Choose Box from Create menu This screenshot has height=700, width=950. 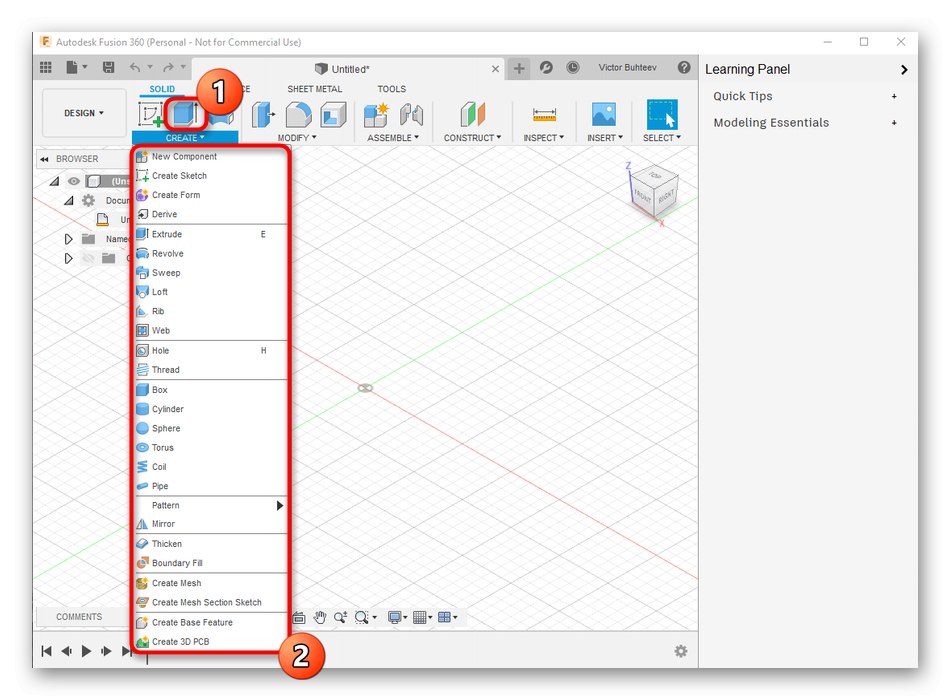coord(210,390)
